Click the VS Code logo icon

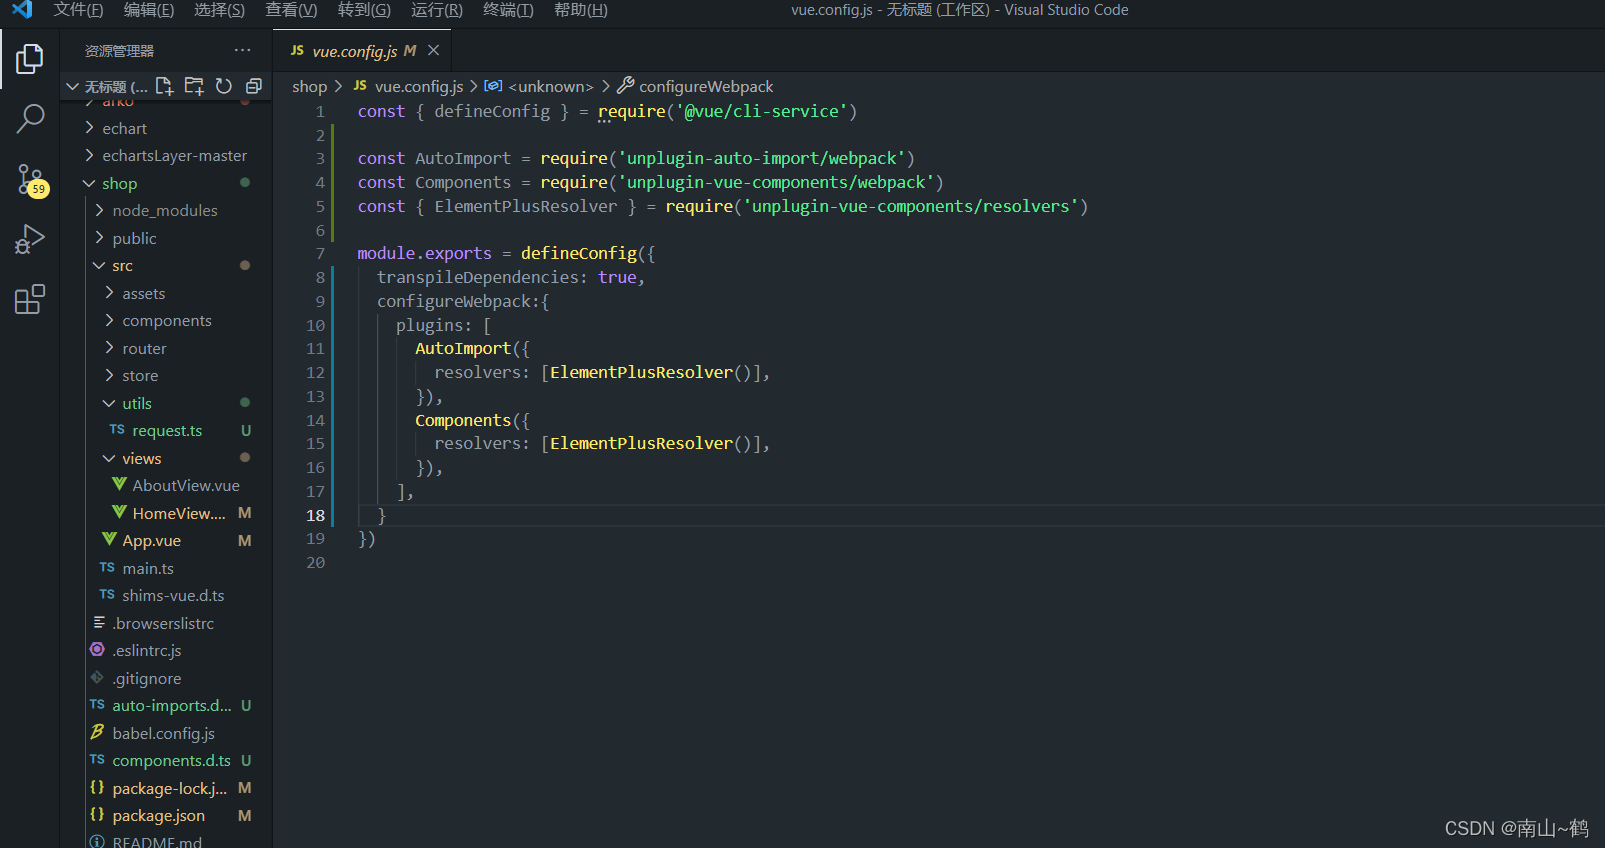[22, 10]
